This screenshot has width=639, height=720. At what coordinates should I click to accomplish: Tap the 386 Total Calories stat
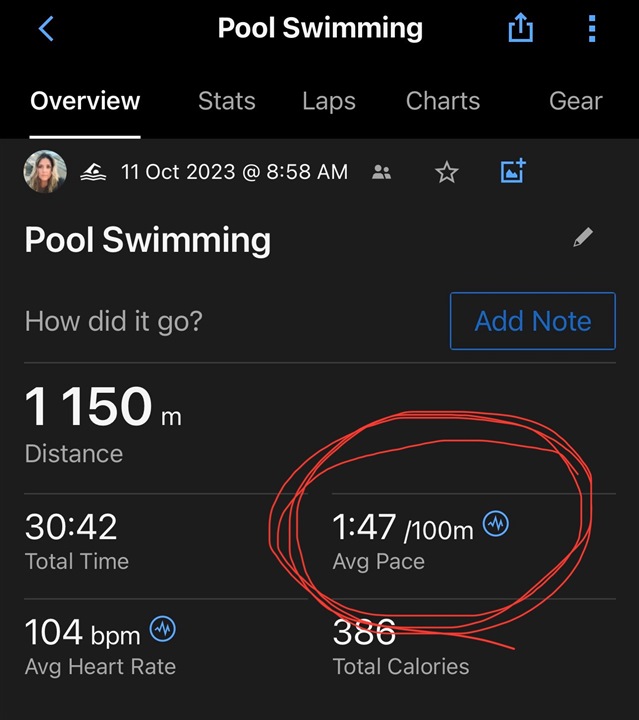[x=401, y=647]
